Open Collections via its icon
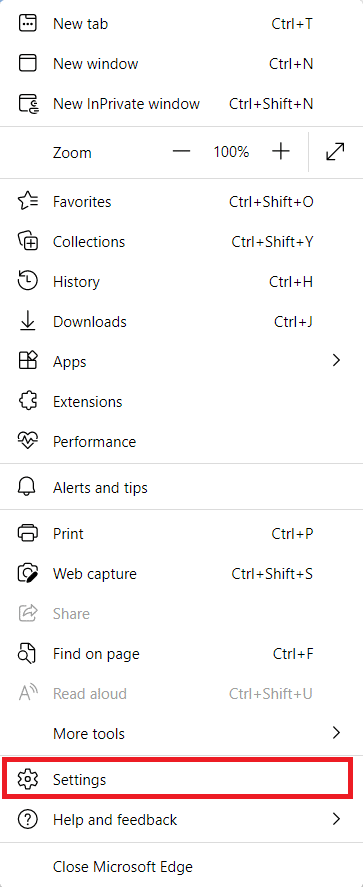Screen dimensions: 363x887 (x=28, y=242)
